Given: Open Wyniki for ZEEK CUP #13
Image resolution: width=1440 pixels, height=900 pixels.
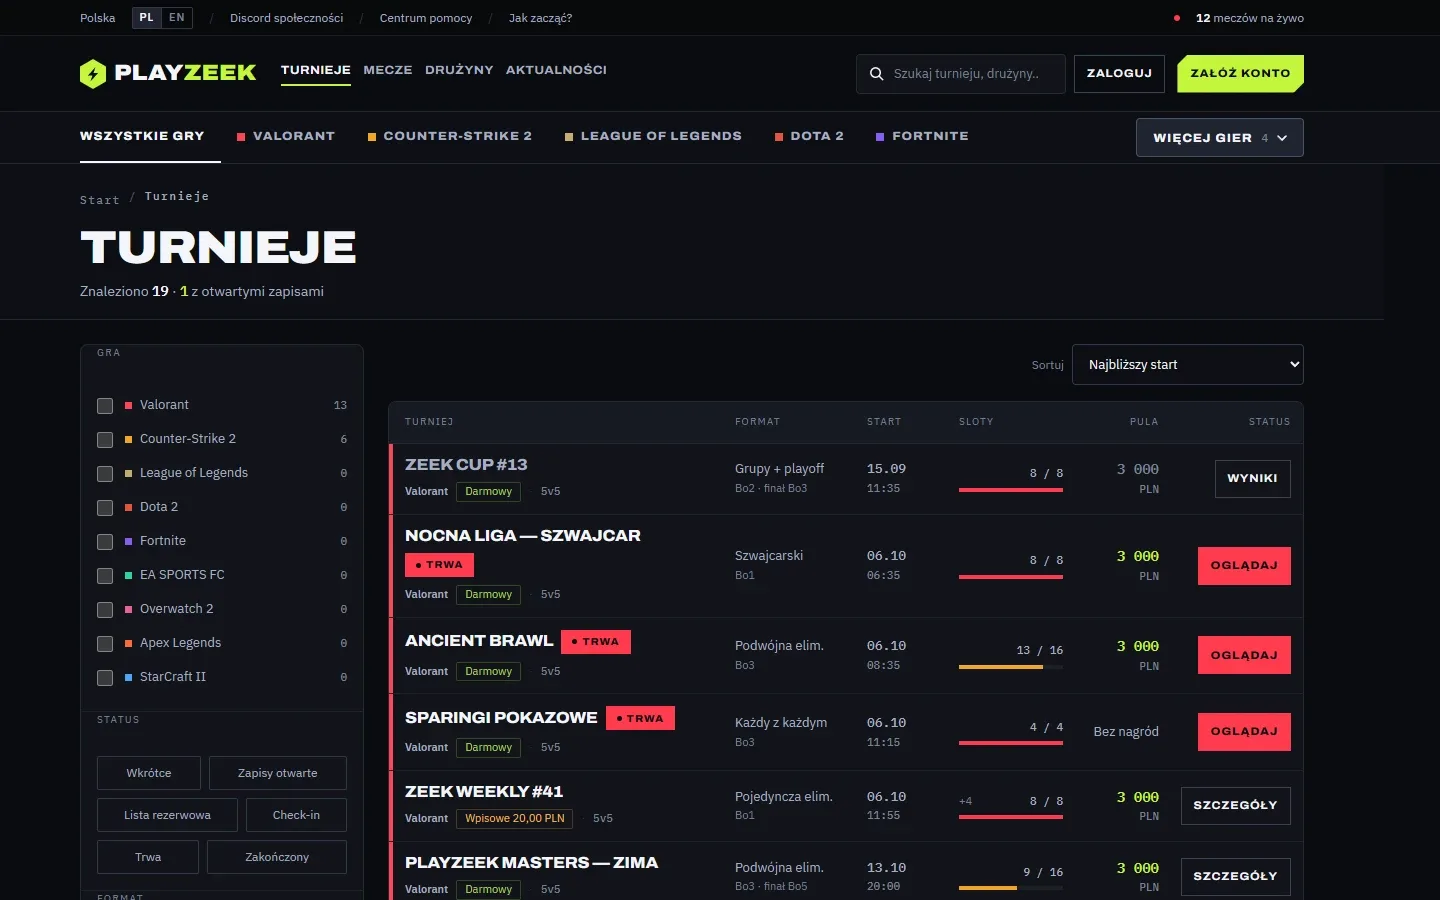Looking at the screenshot, I should pos(1252,479).
